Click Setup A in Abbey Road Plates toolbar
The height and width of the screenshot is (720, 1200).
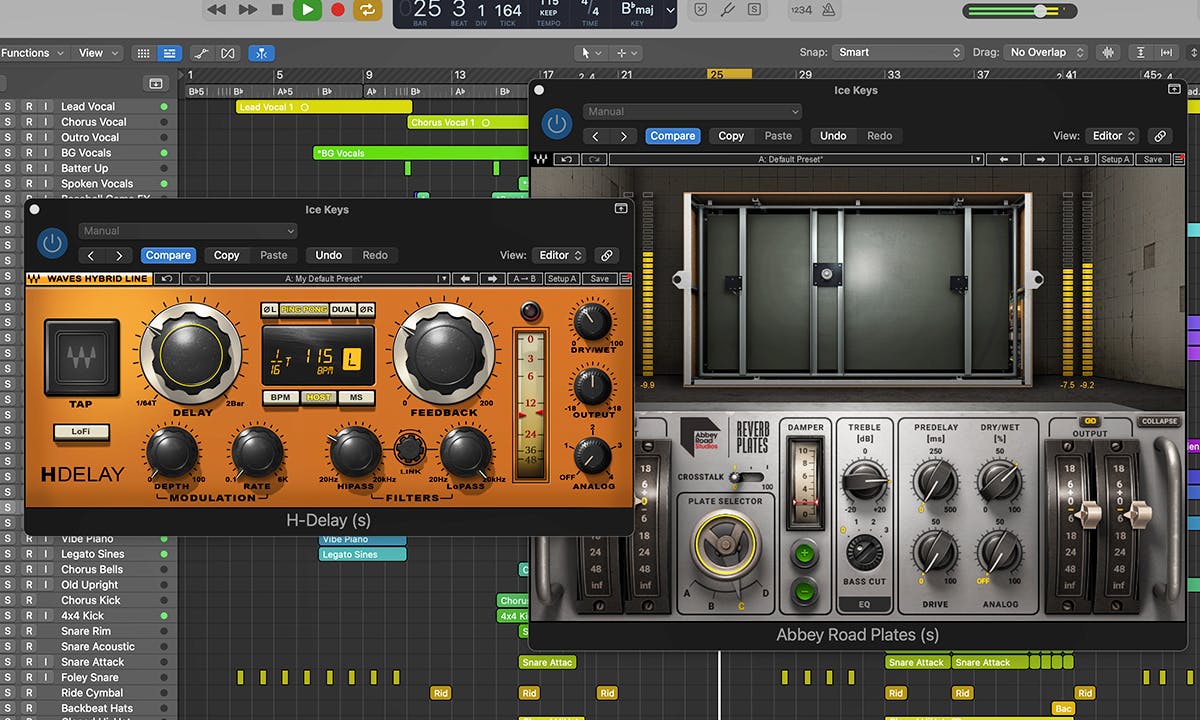1115,160
